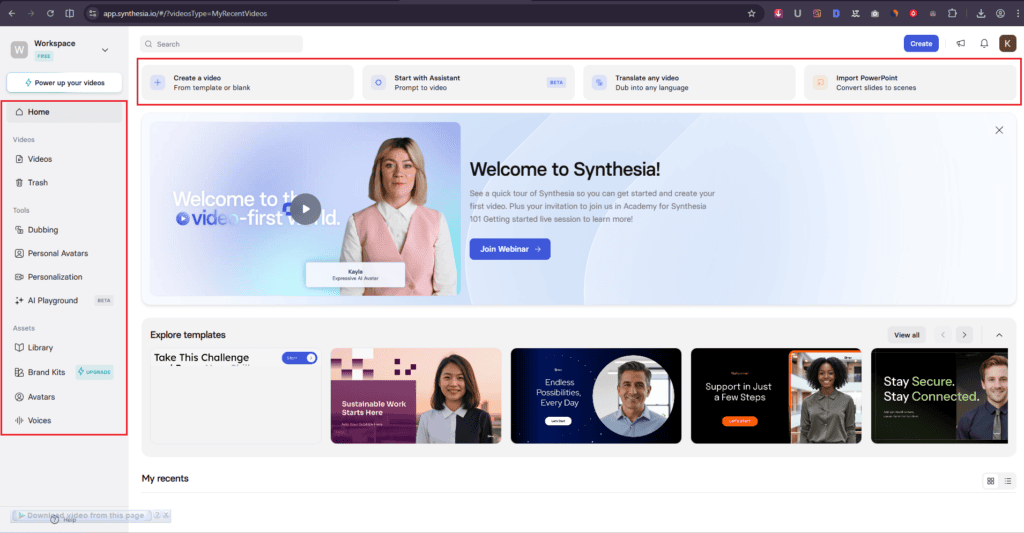Click the plus icon on Create a video
Viewport: 1024px width, 533px height.
(157, 82)
